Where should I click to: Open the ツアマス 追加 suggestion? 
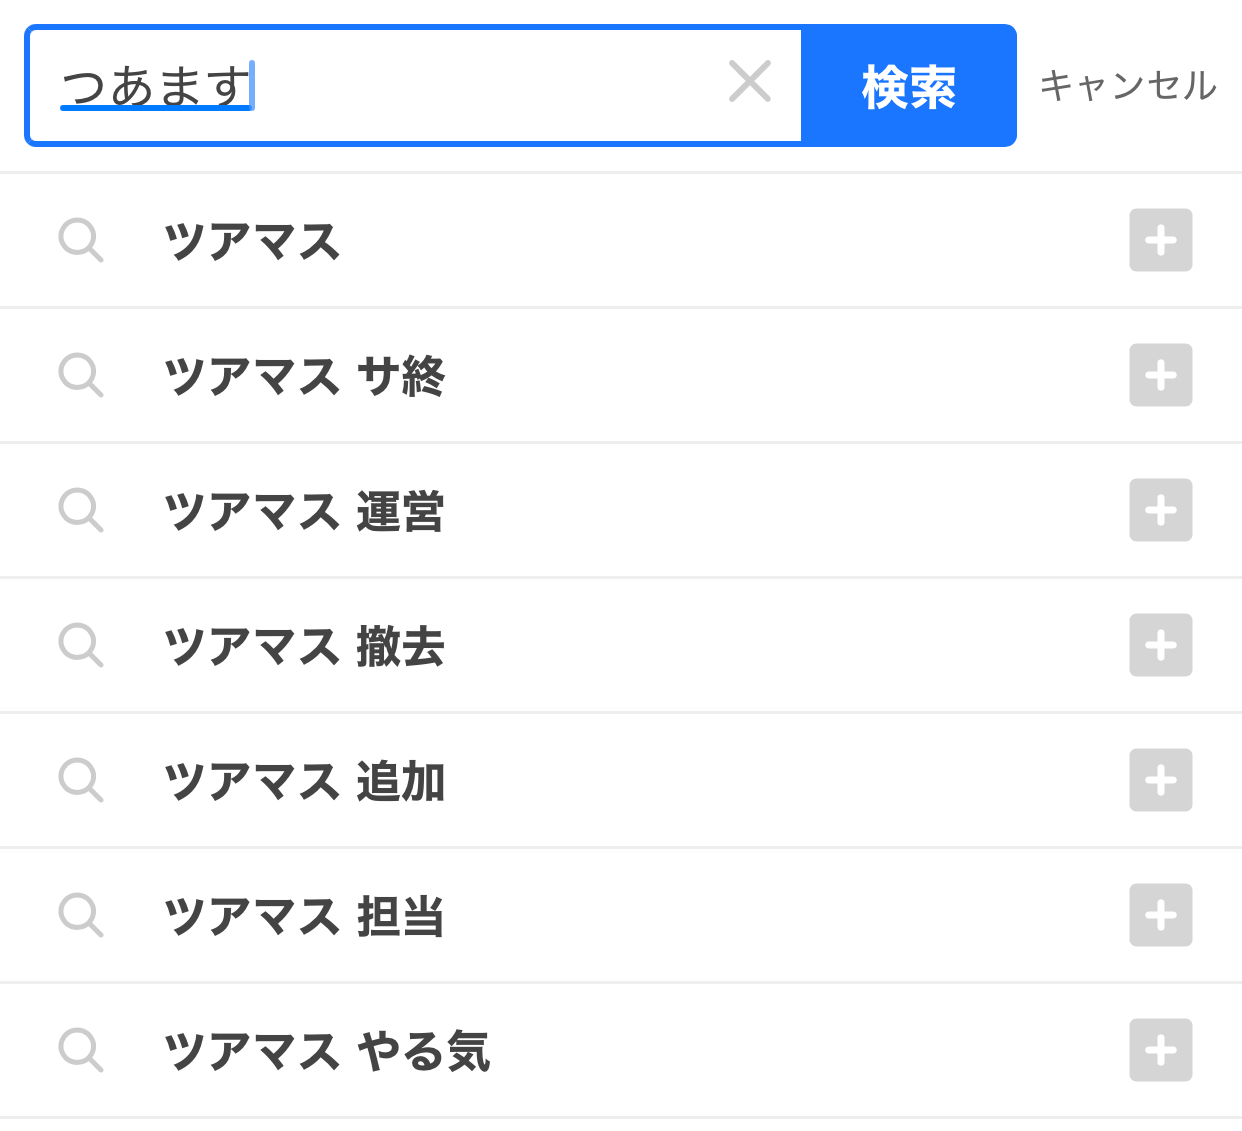click(621, 781)
